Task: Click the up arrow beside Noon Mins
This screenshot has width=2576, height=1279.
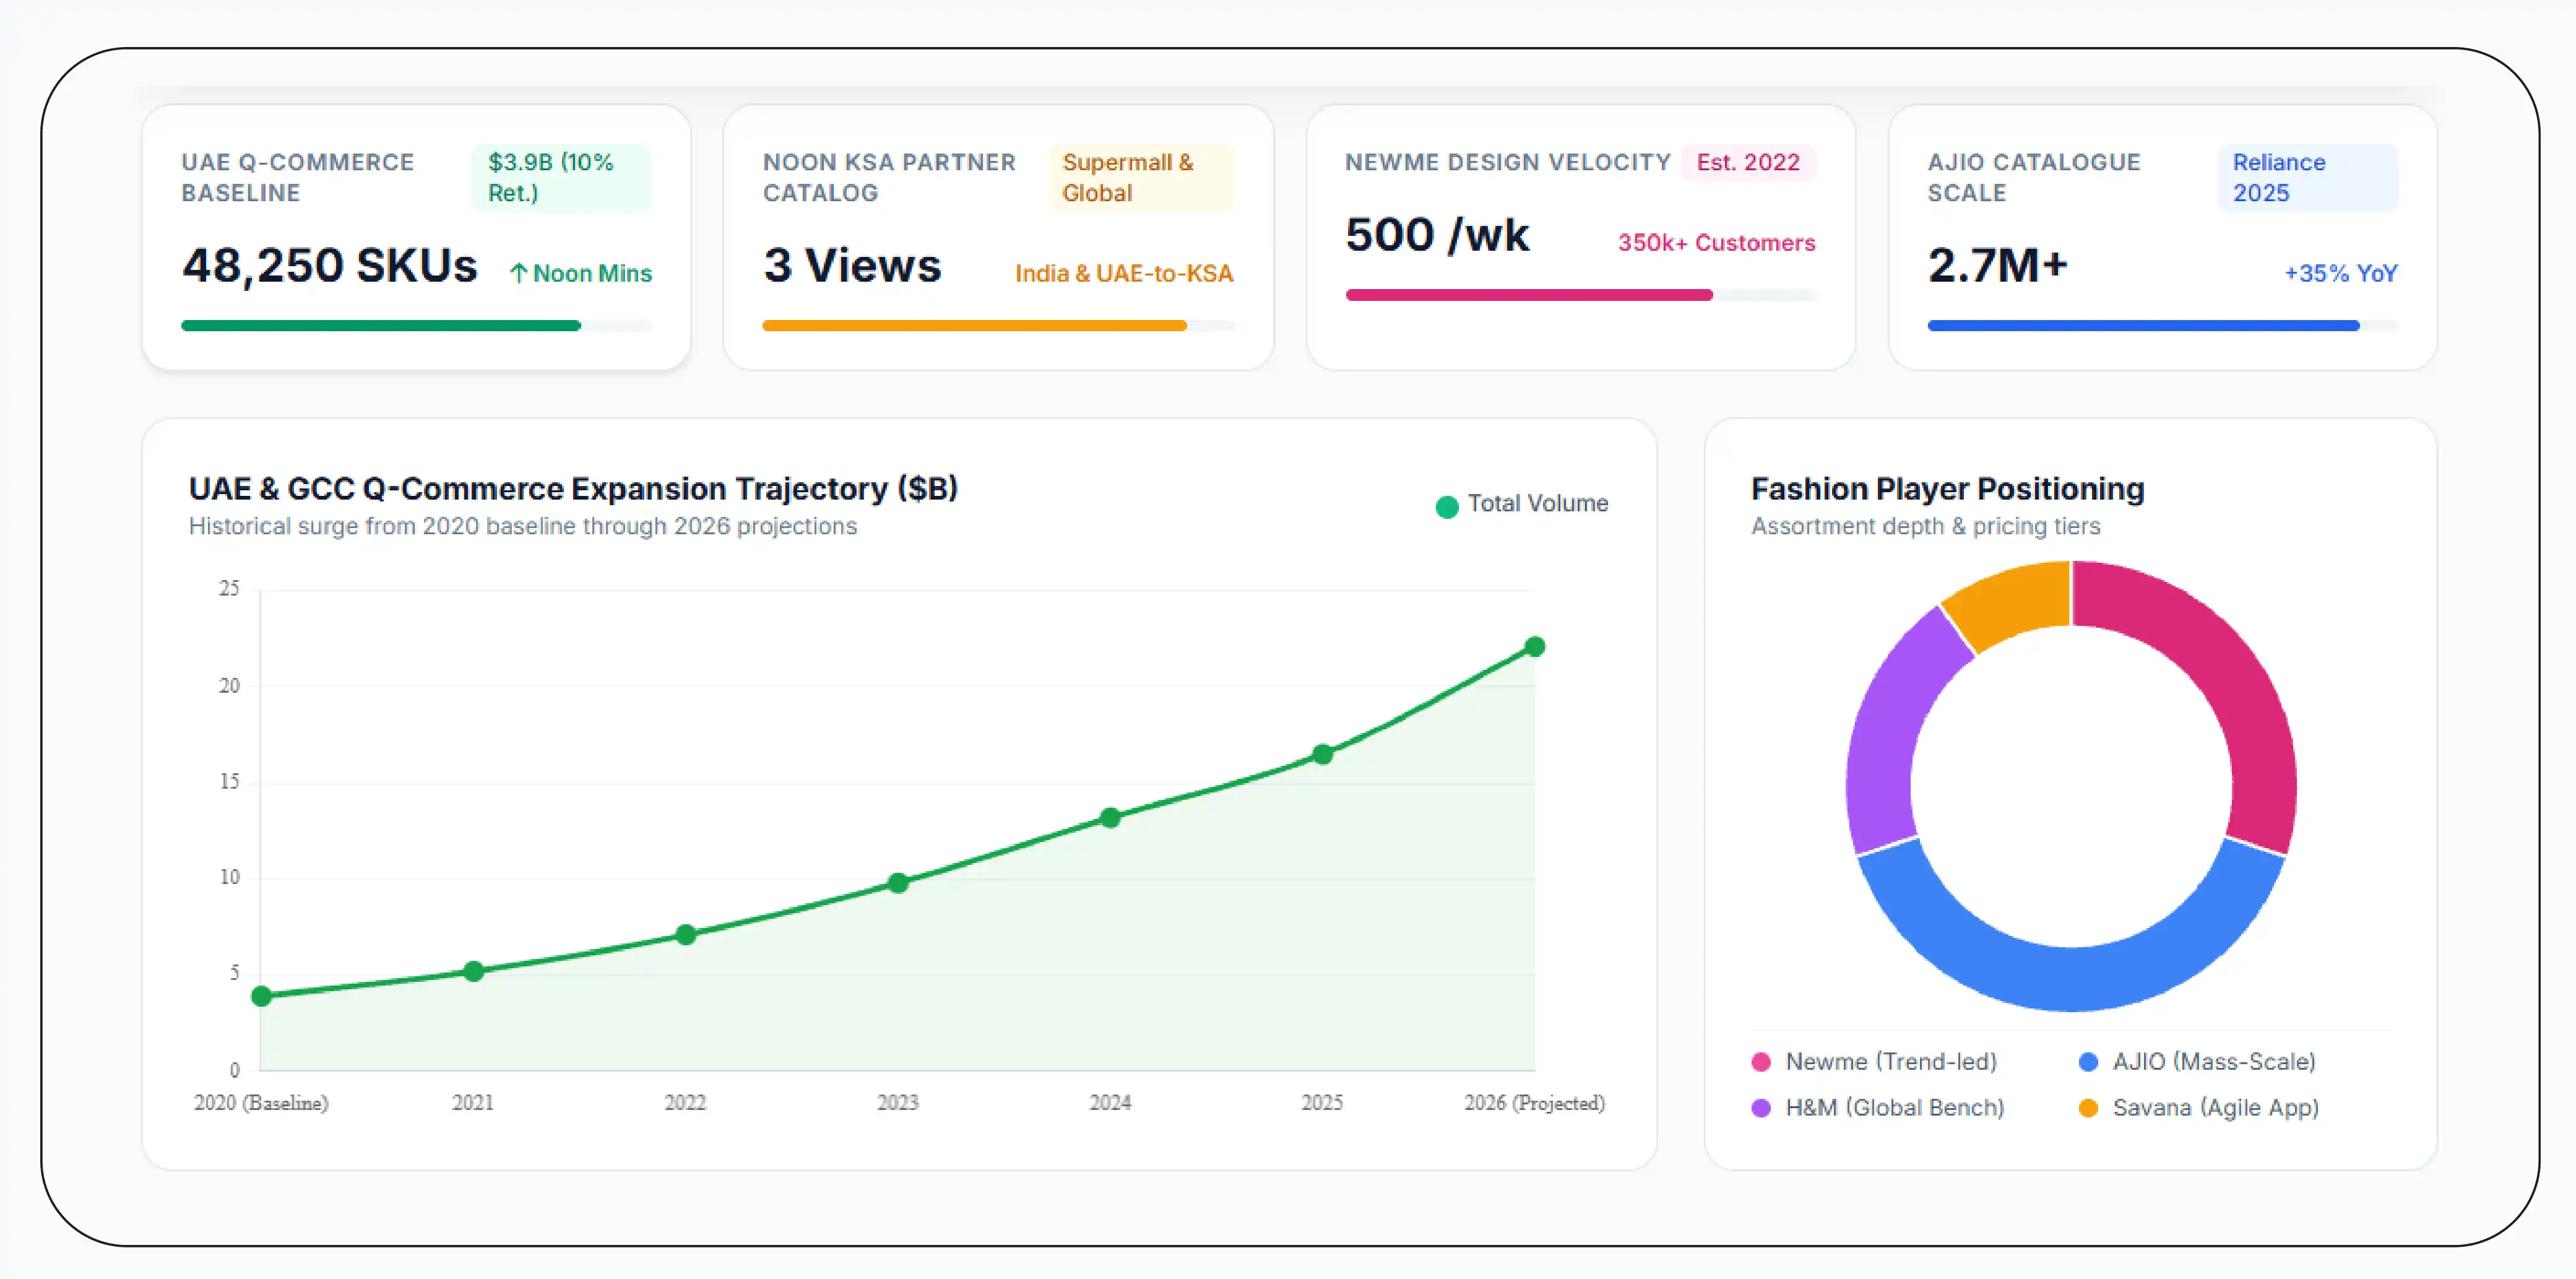Action: click(518, 273)
